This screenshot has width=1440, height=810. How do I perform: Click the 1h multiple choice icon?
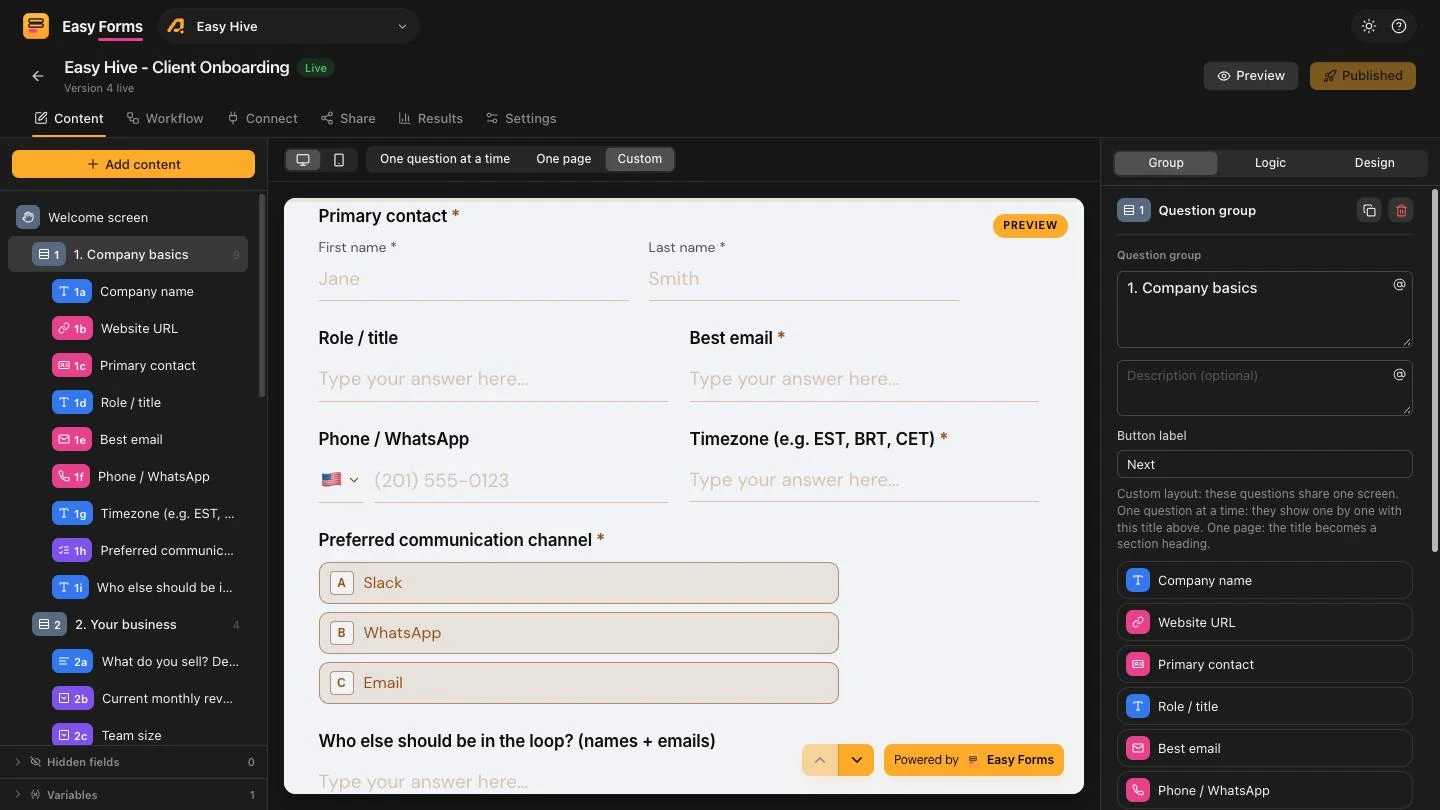(71, 550)
